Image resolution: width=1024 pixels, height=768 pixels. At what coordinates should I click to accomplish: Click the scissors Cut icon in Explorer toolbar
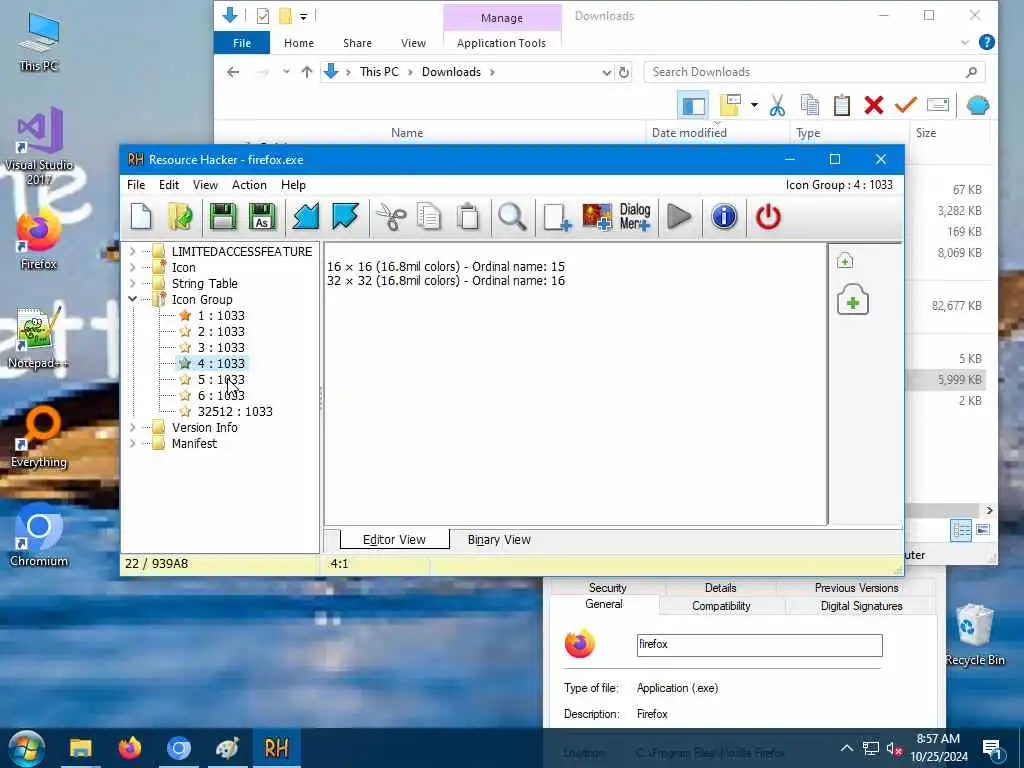pos(777,105)
